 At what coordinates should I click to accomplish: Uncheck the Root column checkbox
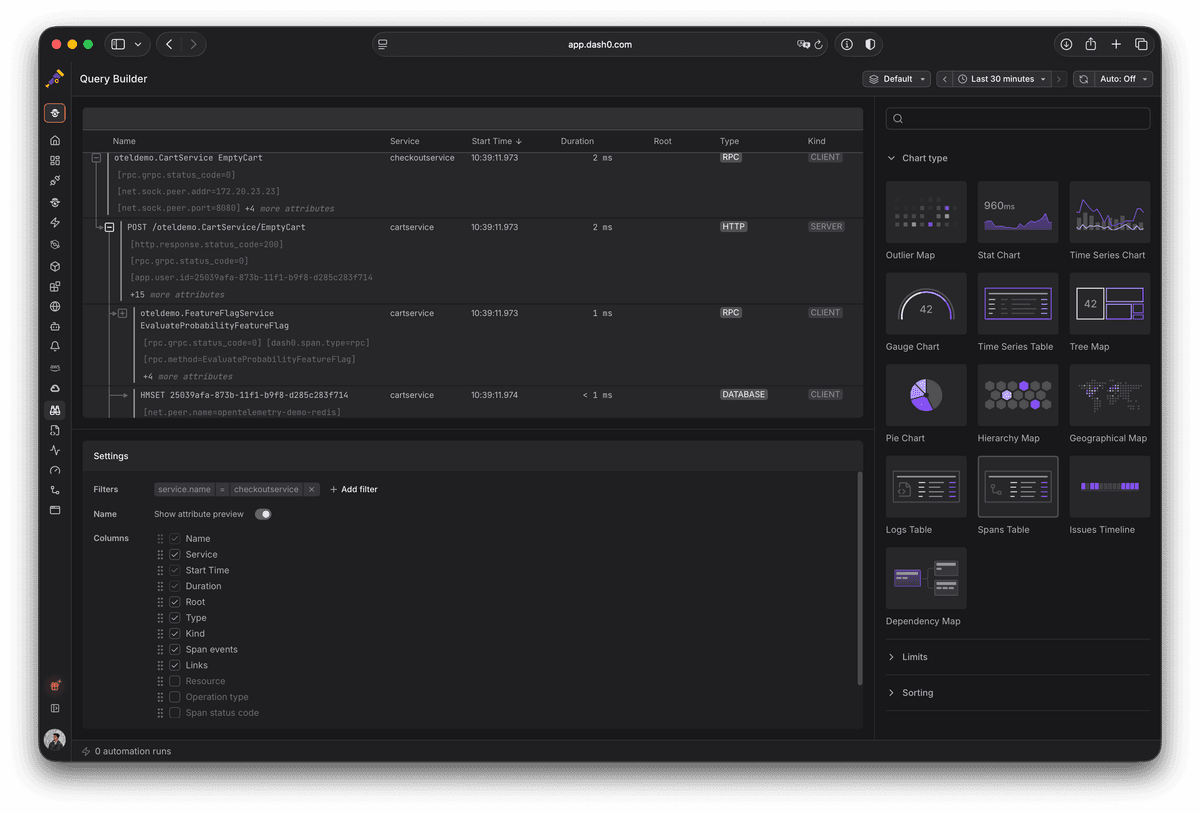tap(175, 602)
